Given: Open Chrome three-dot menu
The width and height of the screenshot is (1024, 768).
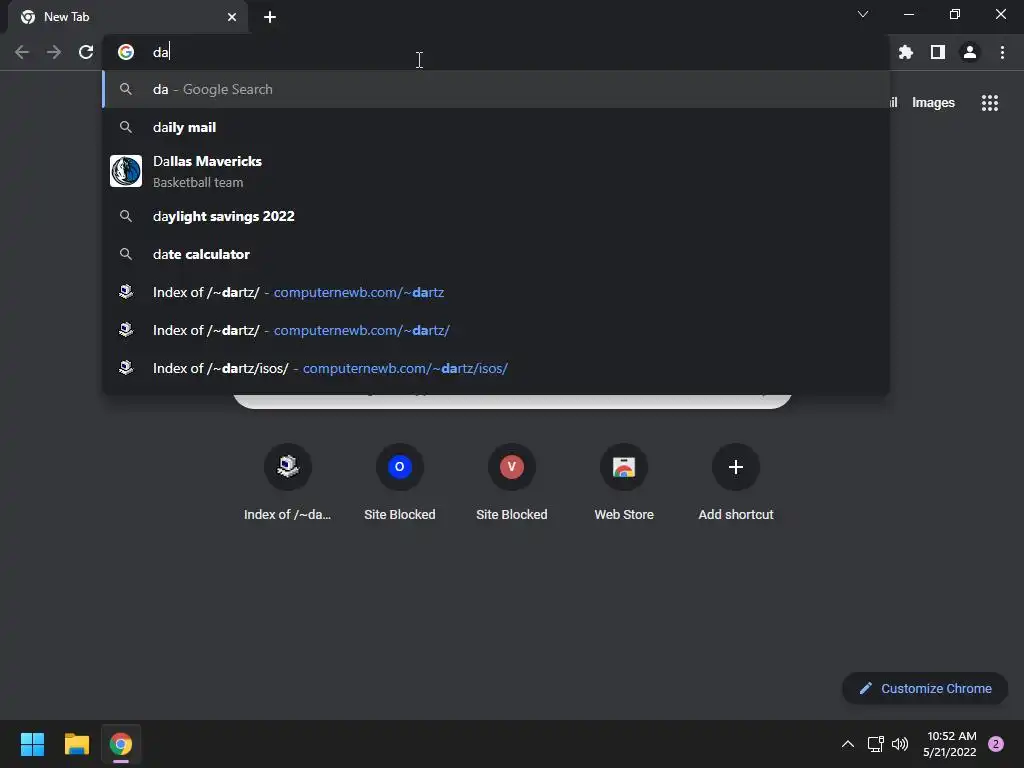Looking at the screenshot, I should point(1002,52).
